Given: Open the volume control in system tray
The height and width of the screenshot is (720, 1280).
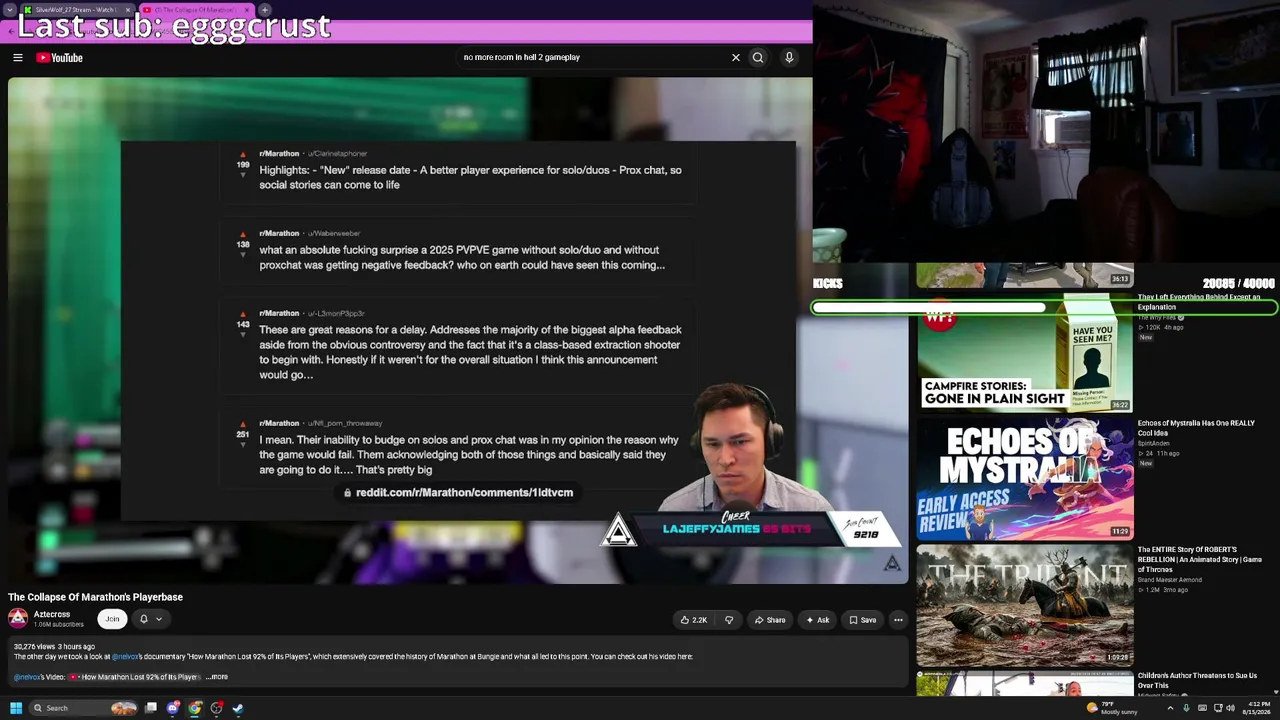Looking at the screenshot, I should coord(1230,708).
